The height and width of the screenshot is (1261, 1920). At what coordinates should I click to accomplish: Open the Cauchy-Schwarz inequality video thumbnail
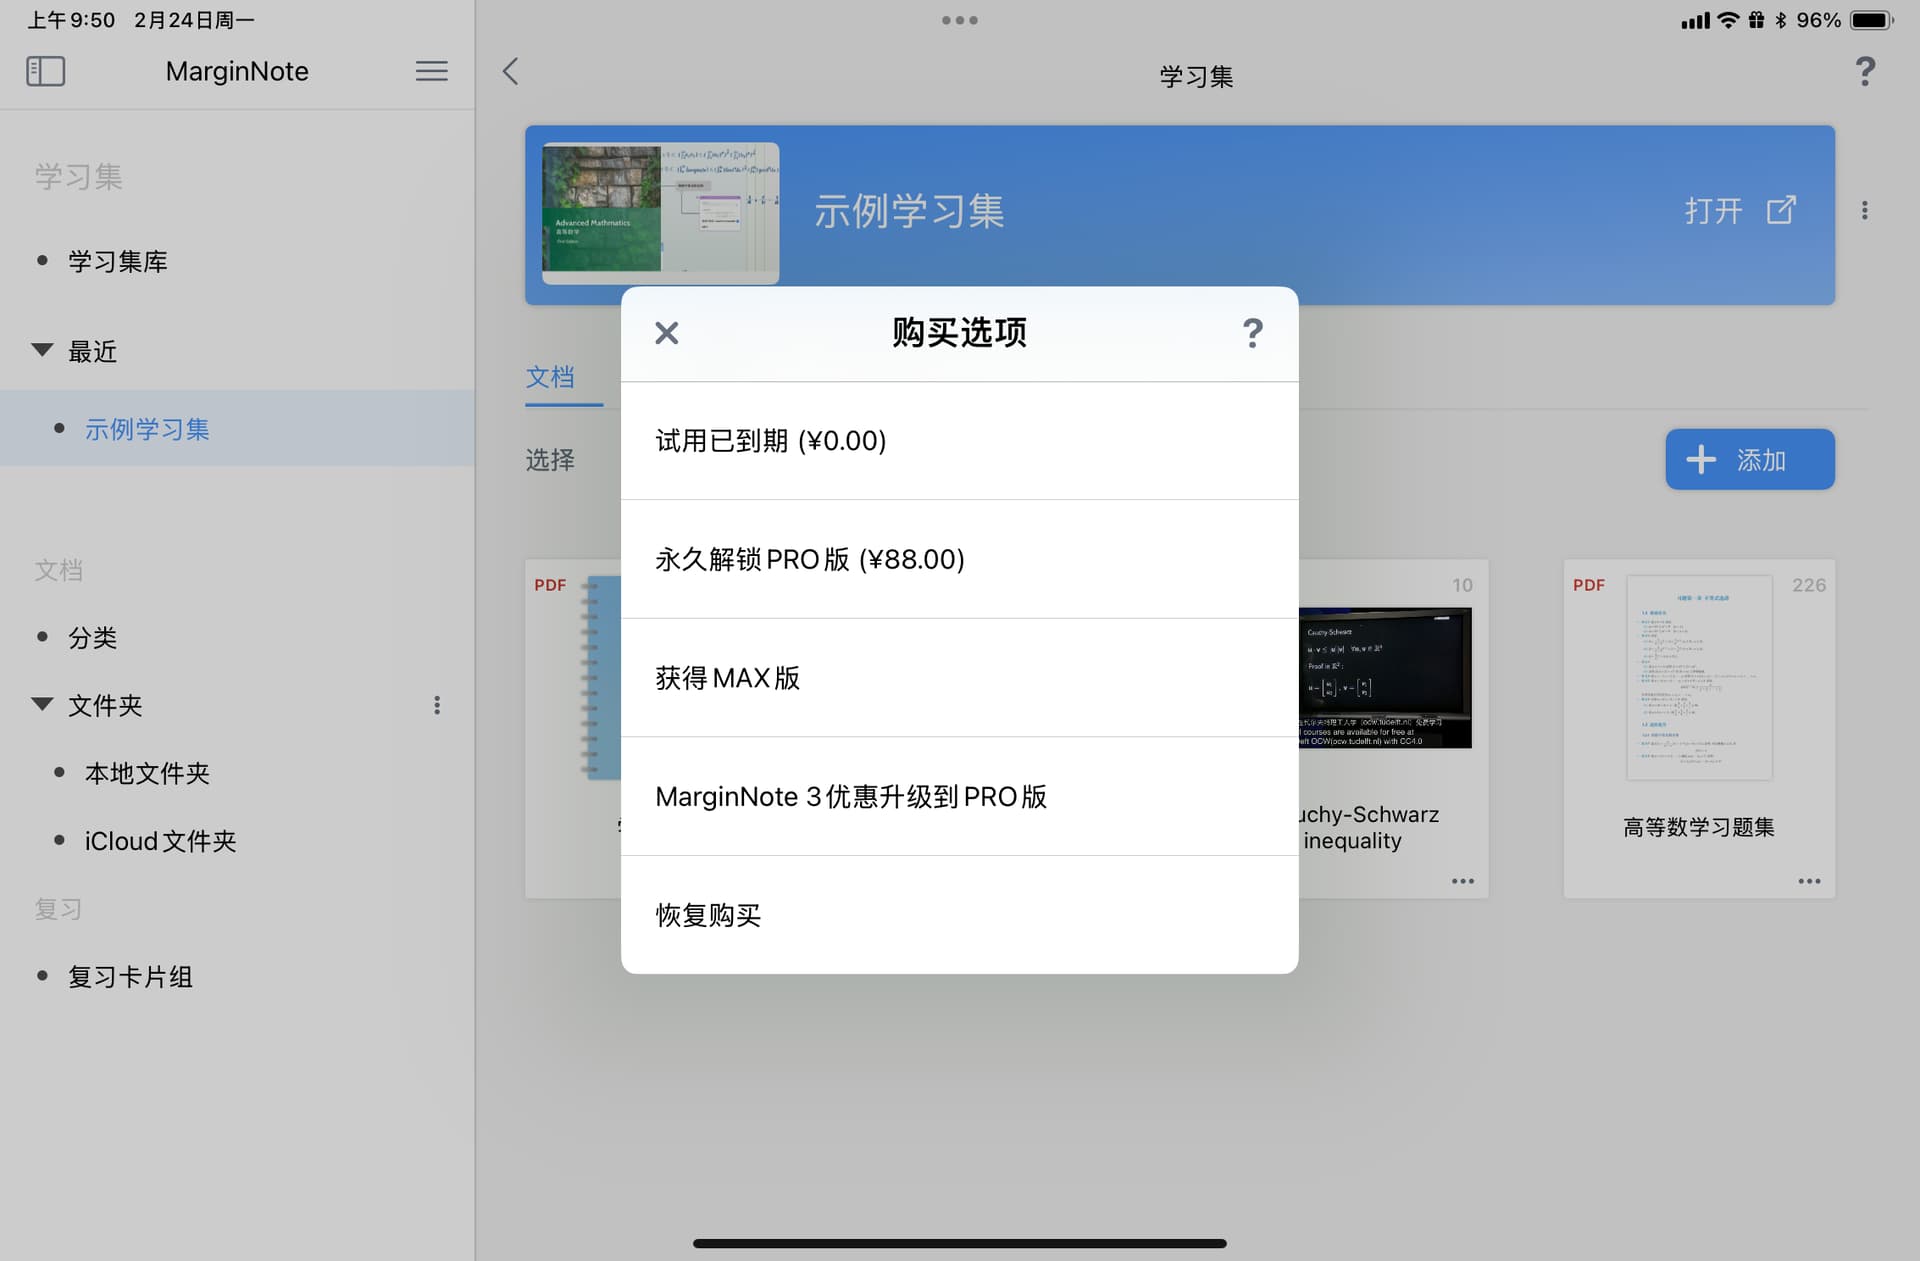(1386, 678)
